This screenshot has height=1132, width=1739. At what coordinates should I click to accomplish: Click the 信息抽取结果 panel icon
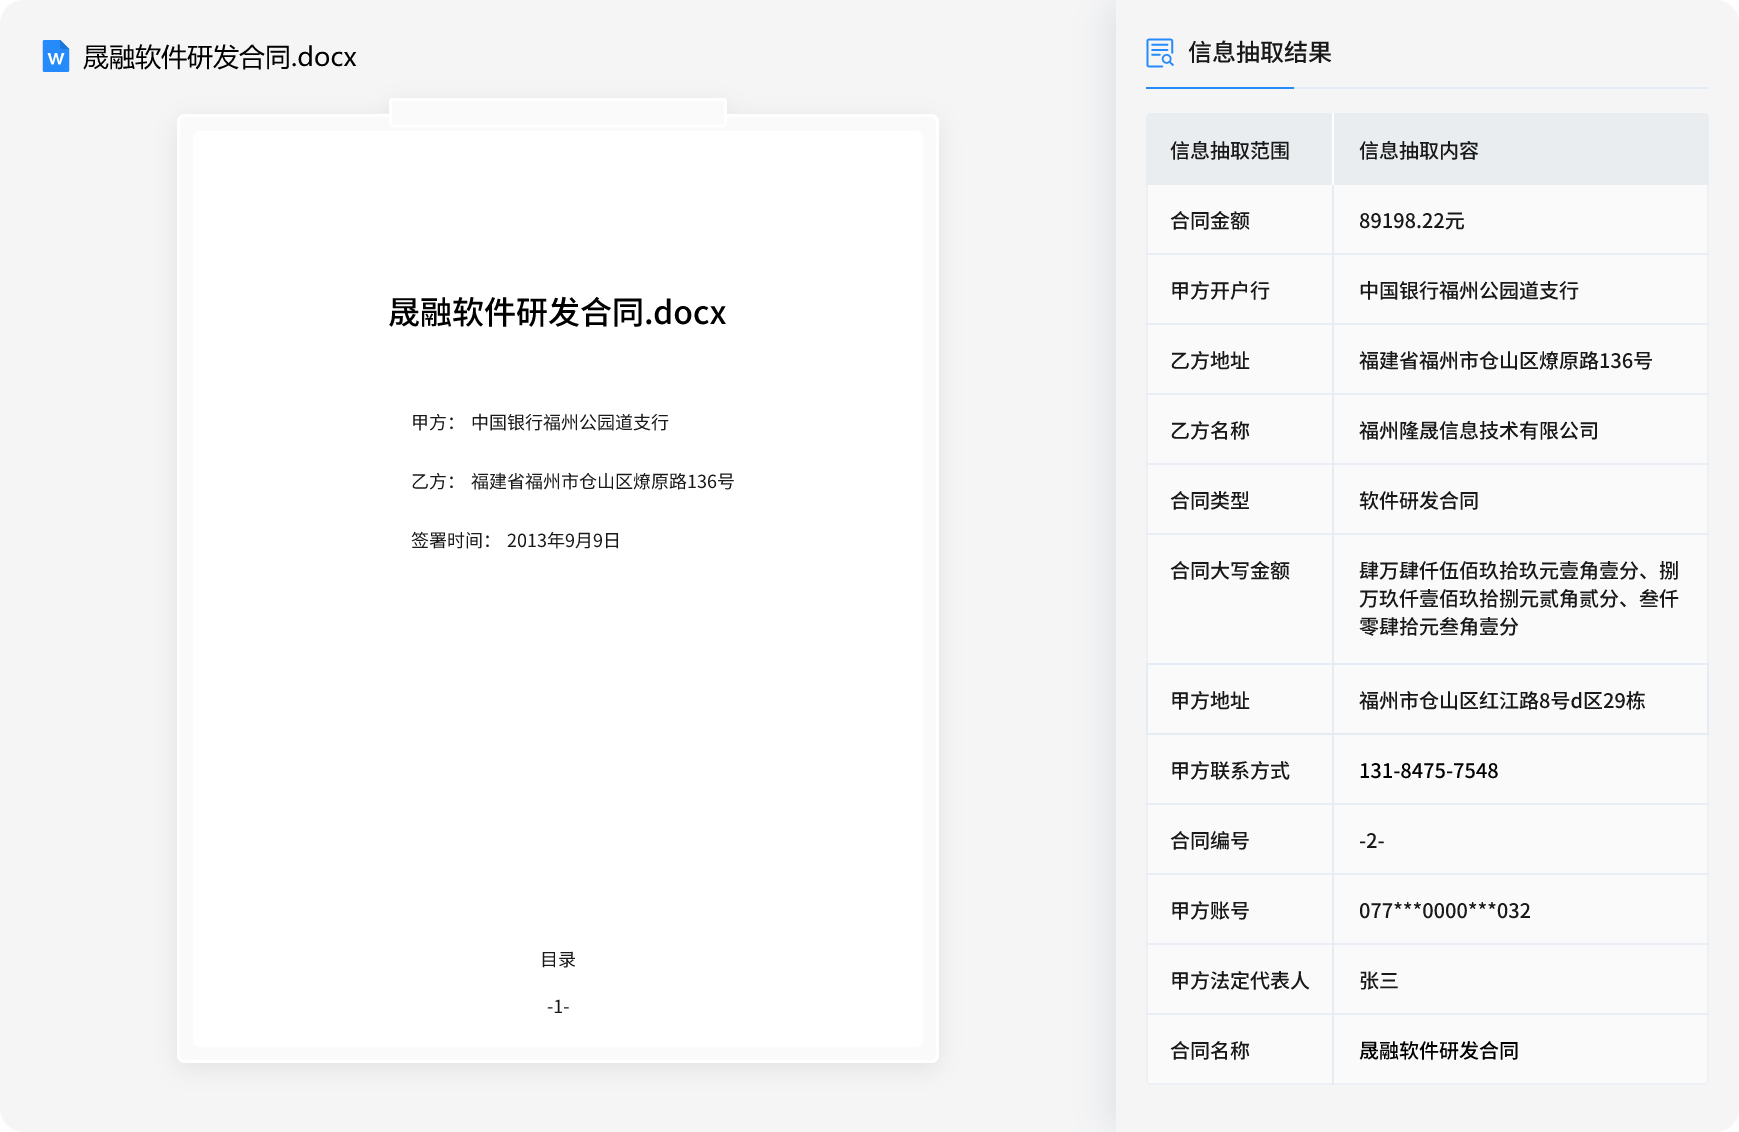click(x=1160, y=53)
